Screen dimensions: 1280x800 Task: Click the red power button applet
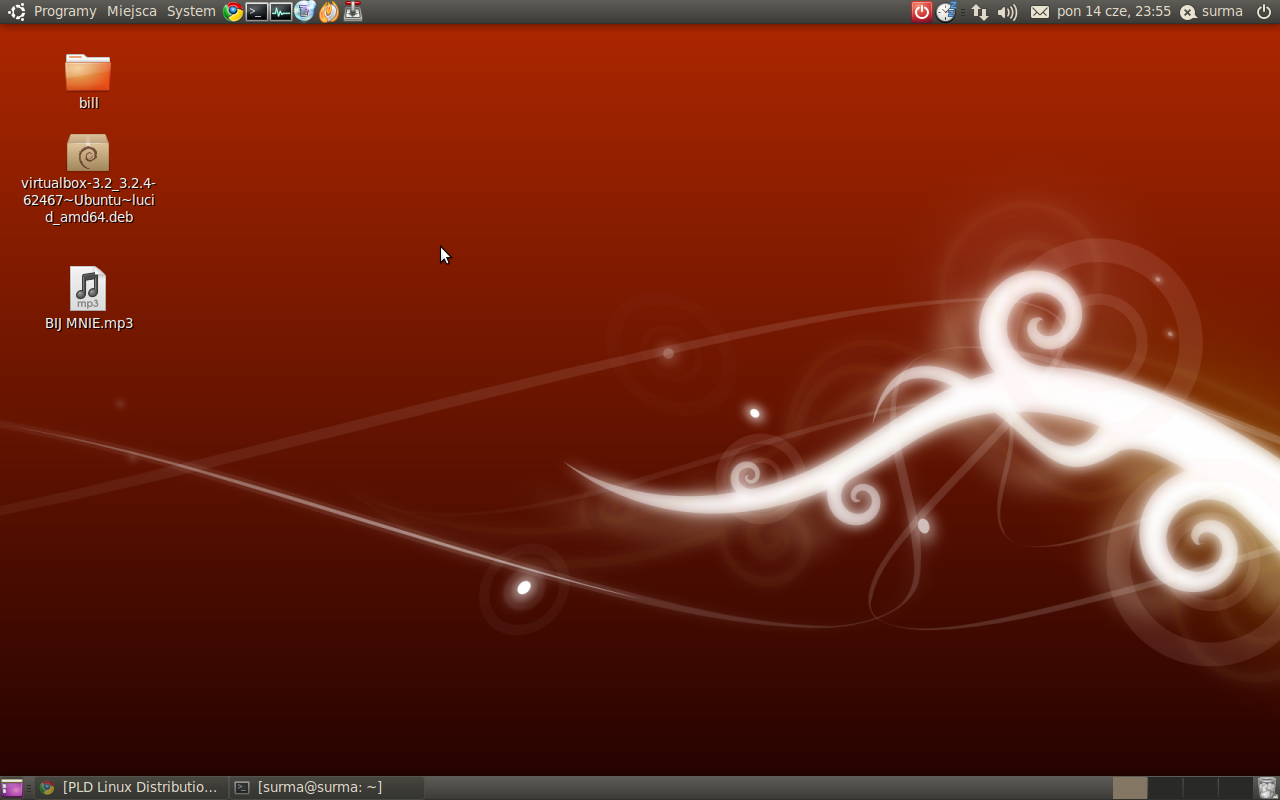(x=922, y=12)
